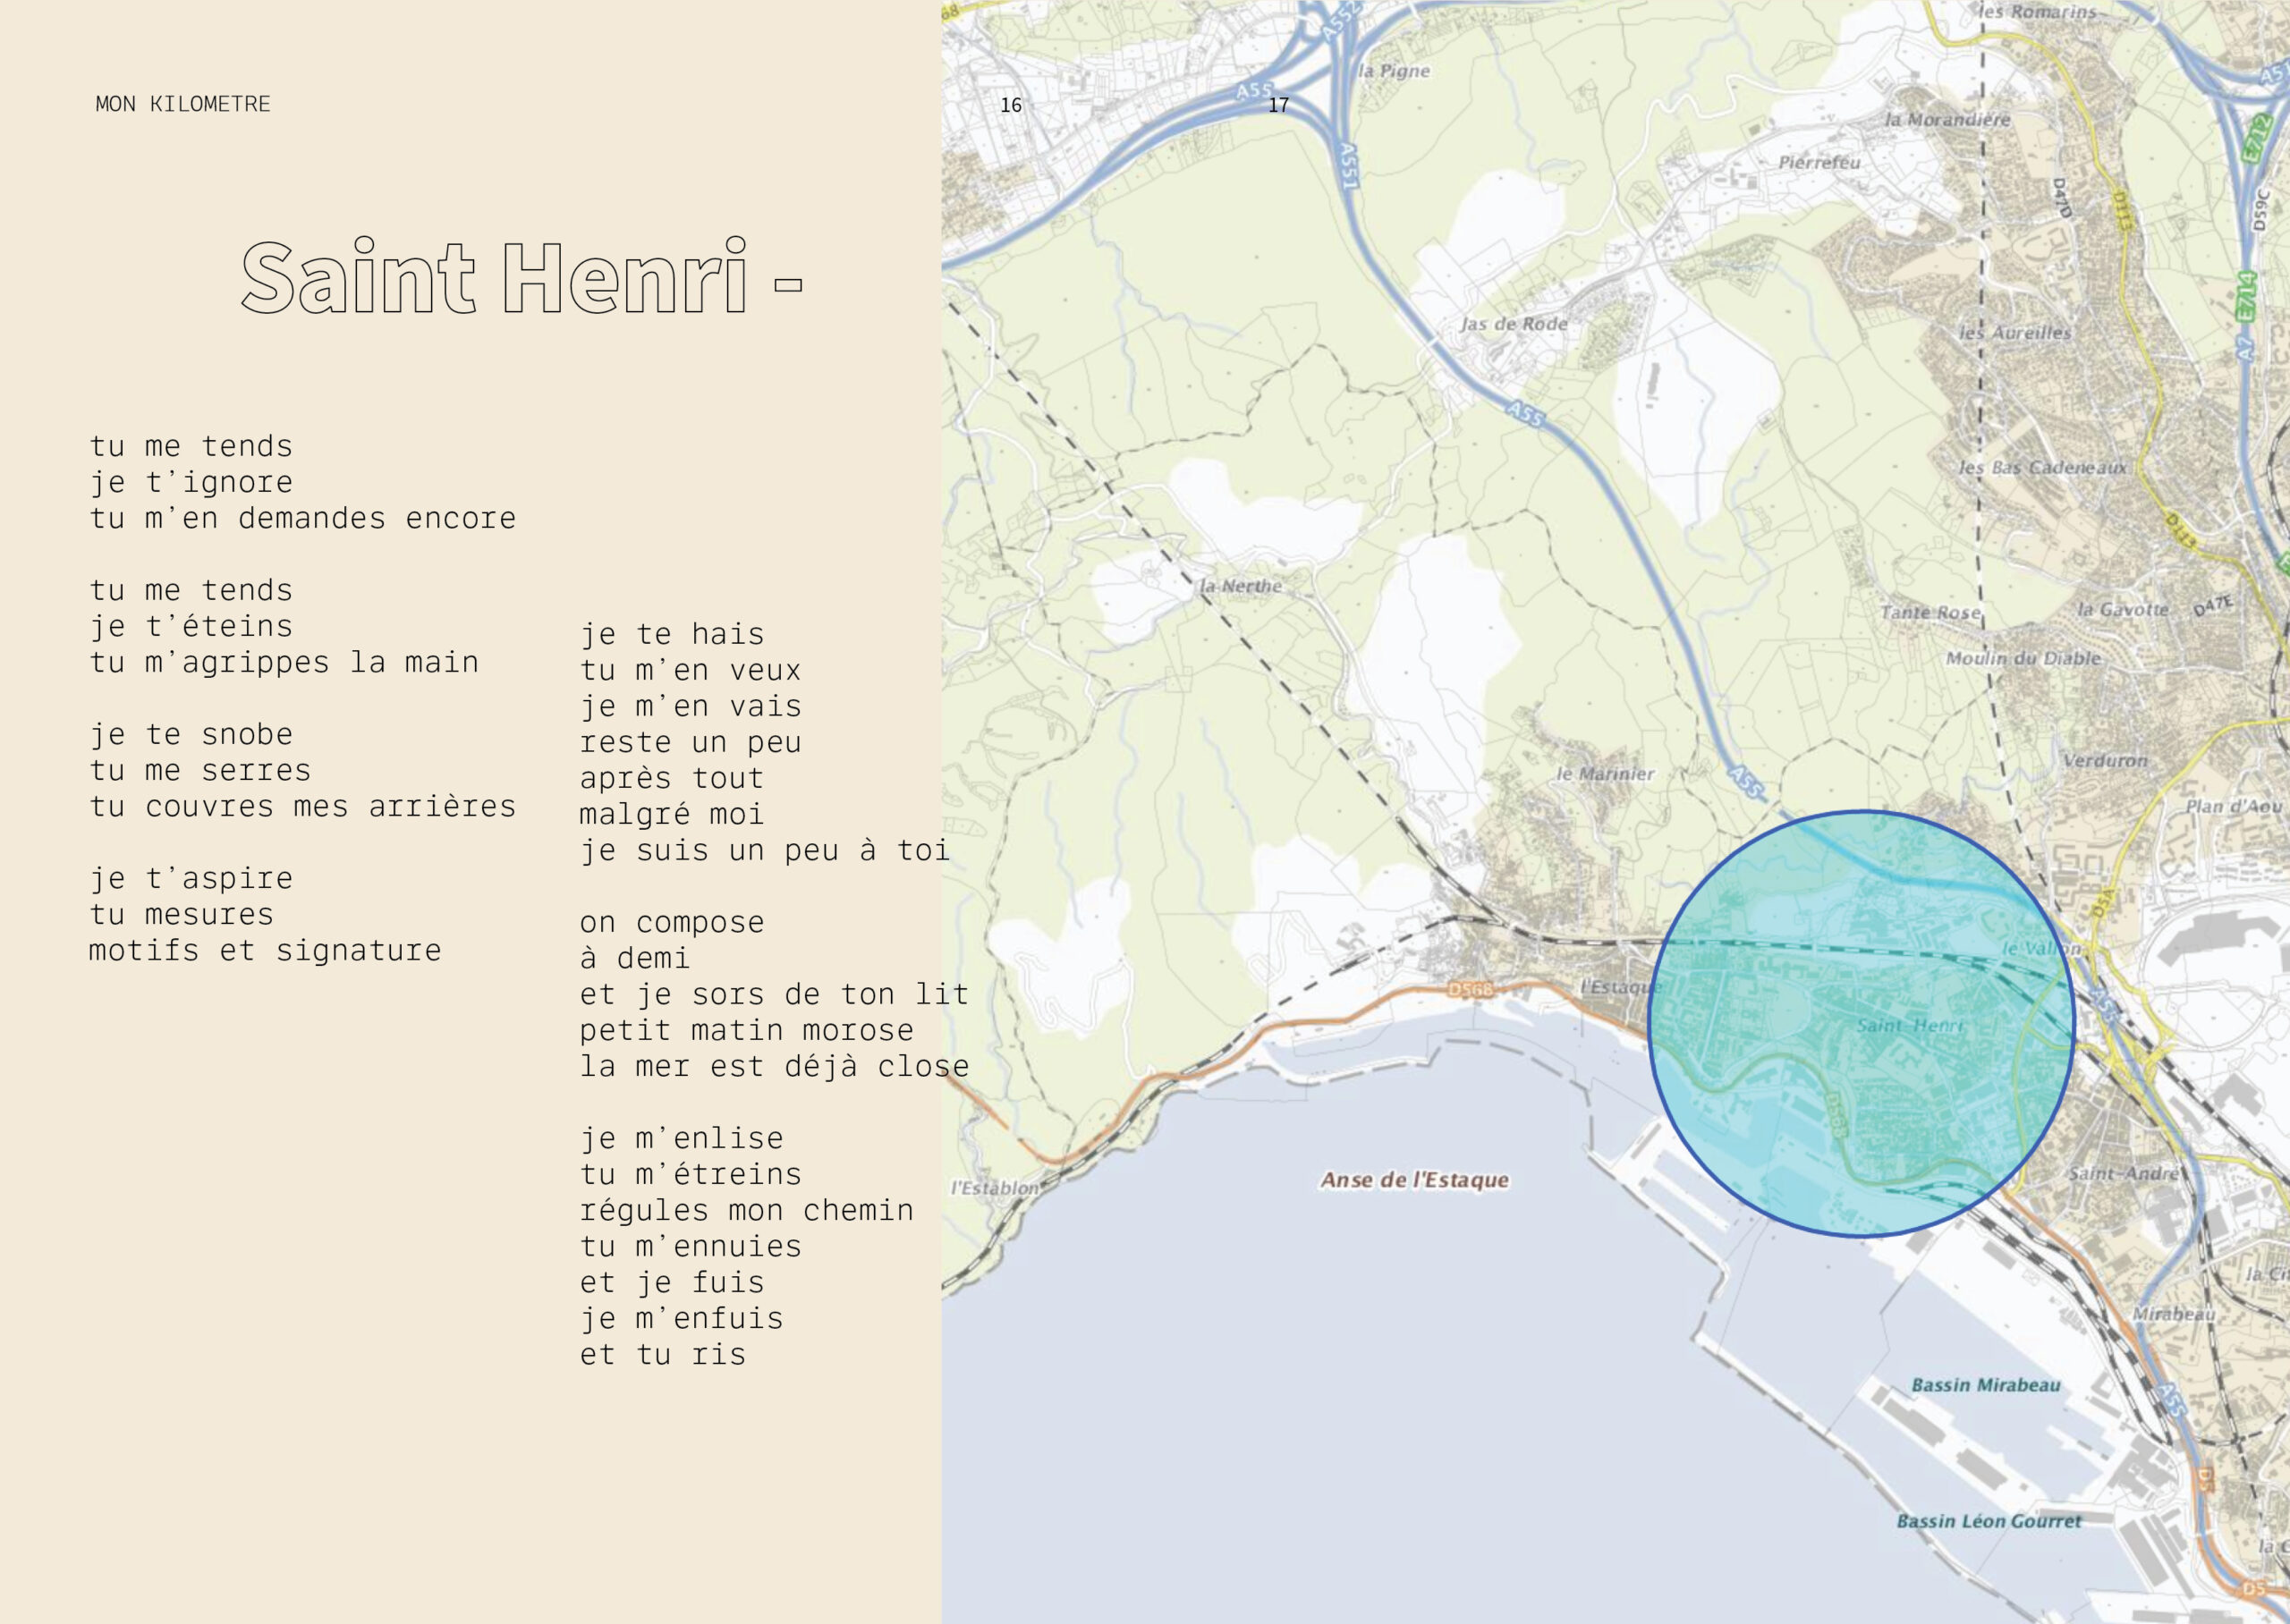Click the line "je m'enlise"
Viewport: 2290px width, 1624px height.
[681, 1138]
